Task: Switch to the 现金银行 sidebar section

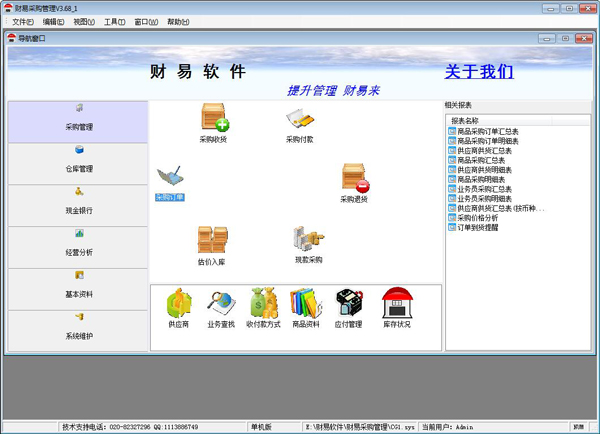Action: click(79, 204)
